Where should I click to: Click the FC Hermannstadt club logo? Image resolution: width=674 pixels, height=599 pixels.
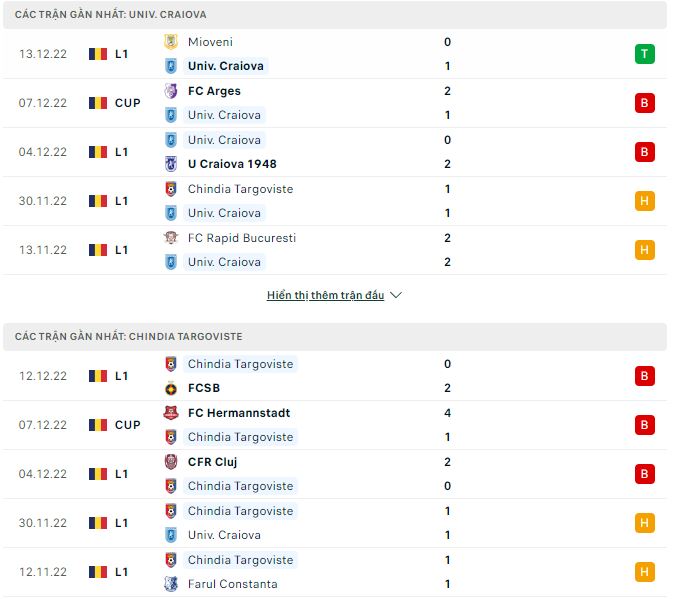coord(171,413)
